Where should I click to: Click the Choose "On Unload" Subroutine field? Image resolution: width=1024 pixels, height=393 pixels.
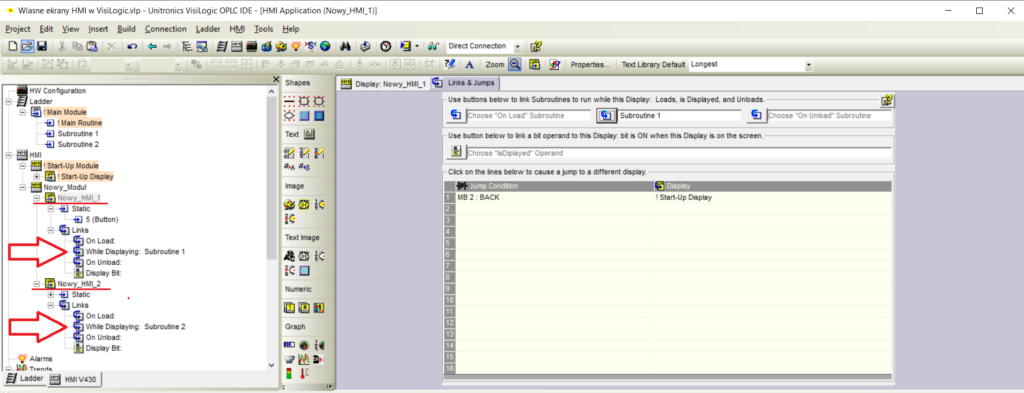tap(829, 116)
